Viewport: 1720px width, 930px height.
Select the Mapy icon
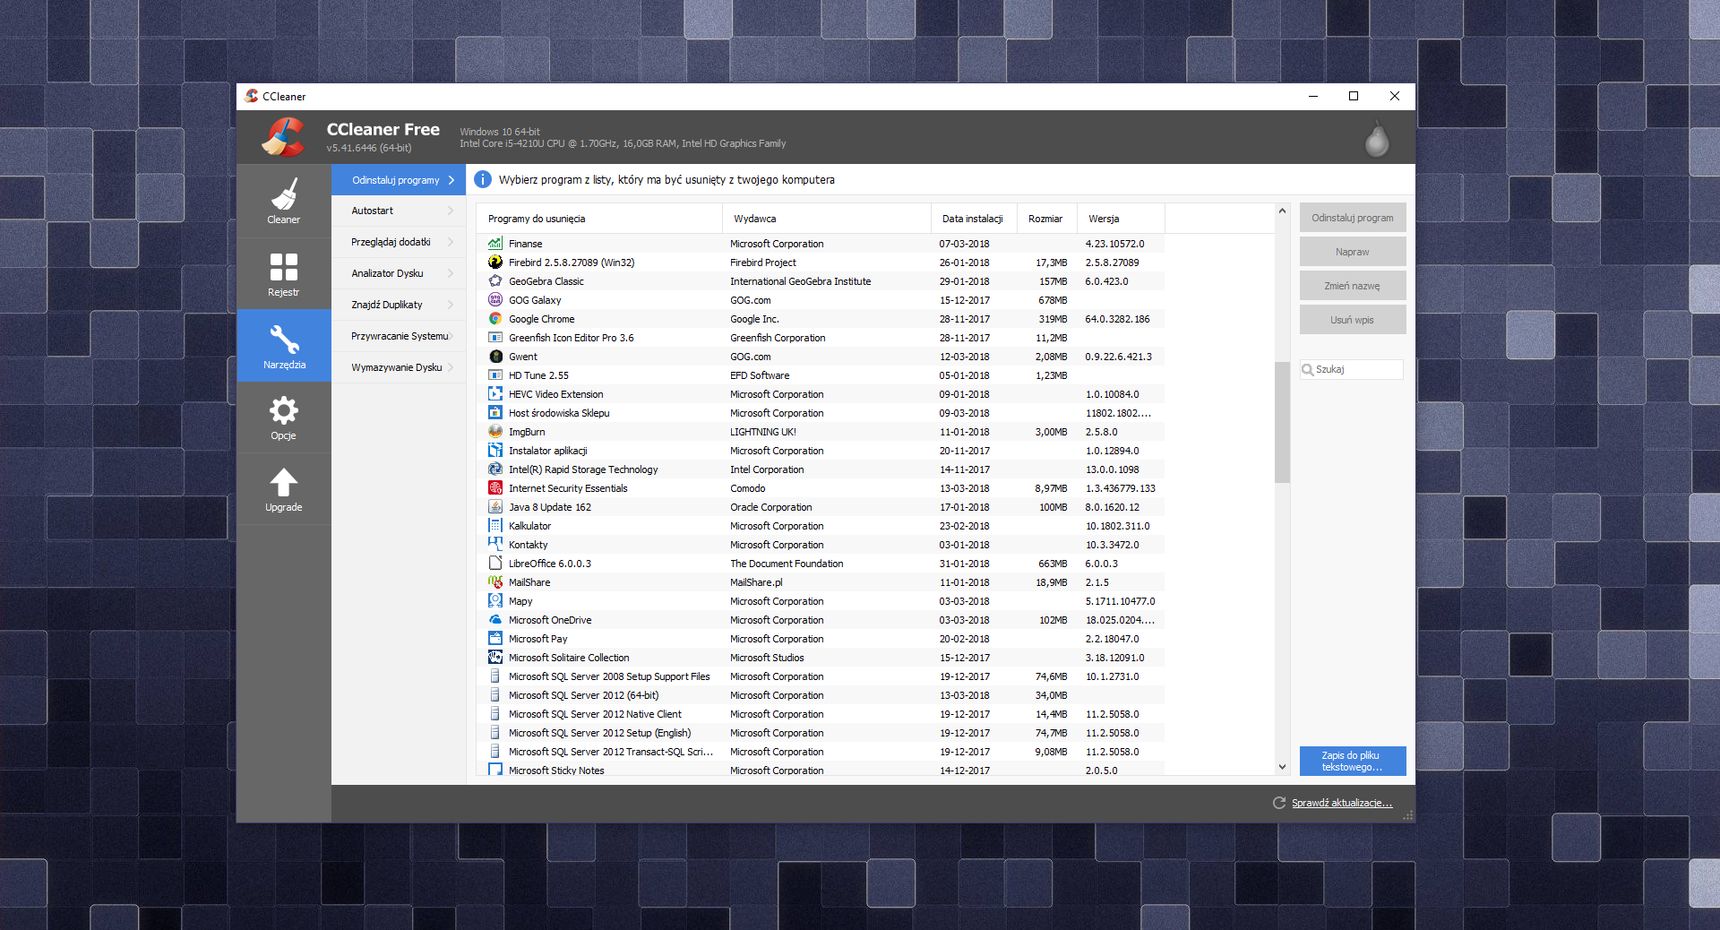(495, 601)
